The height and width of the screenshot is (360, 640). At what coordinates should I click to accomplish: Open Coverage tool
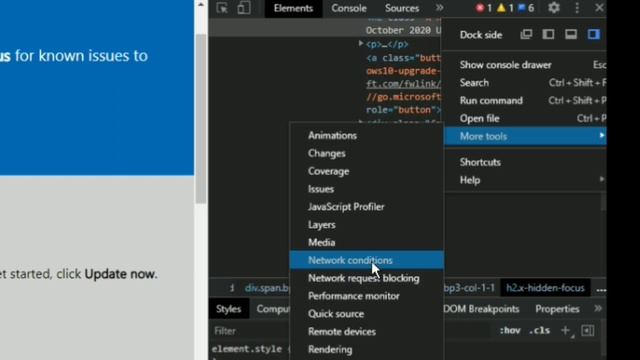366,171
